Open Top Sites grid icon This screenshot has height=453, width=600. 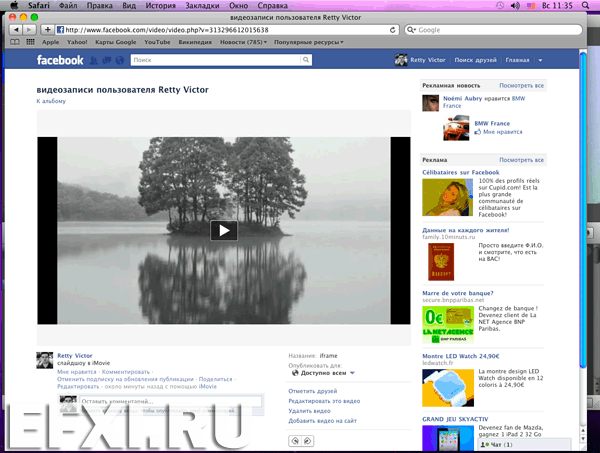tap(30, 42)
